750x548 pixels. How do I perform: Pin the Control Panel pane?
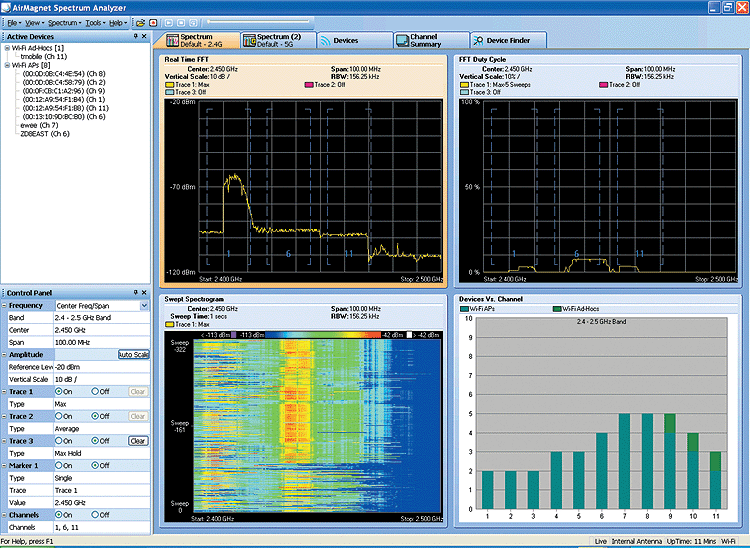(x=135, y=292)
